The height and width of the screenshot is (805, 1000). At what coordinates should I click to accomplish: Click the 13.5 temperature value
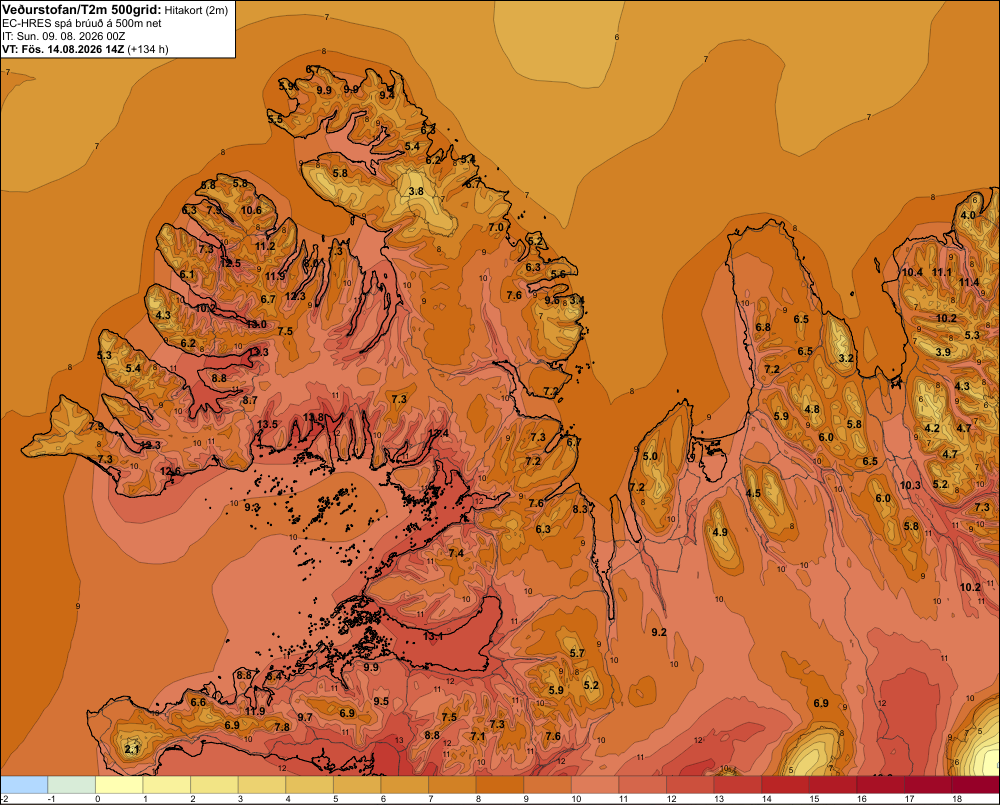pyautogui.click(x=267, y=424)
